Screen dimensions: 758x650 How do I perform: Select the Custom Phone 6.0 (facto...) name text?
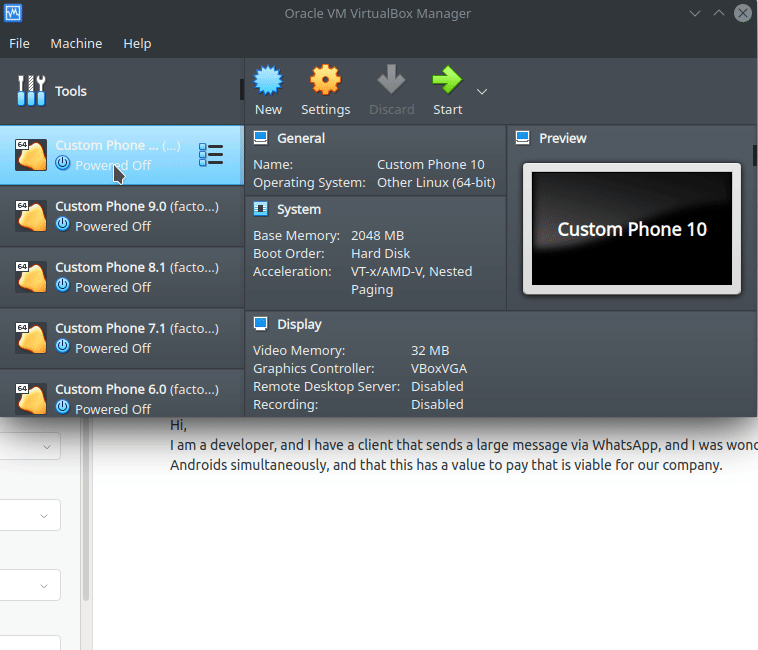click(137, 389)
